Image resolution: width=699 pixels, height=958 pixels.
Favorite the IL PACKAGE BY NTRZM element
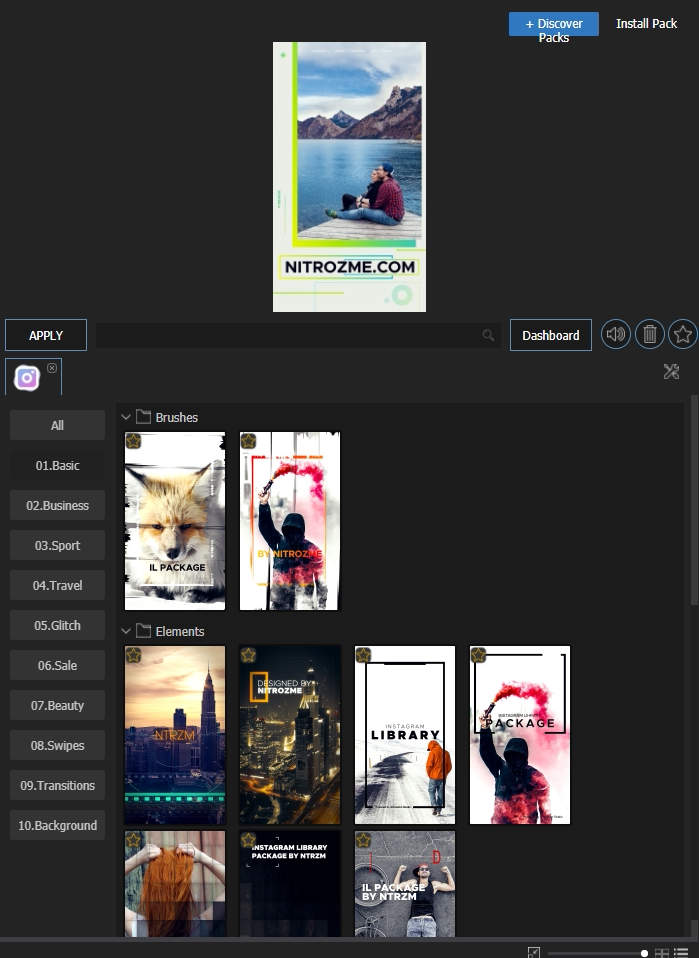(x=363, y=840)
